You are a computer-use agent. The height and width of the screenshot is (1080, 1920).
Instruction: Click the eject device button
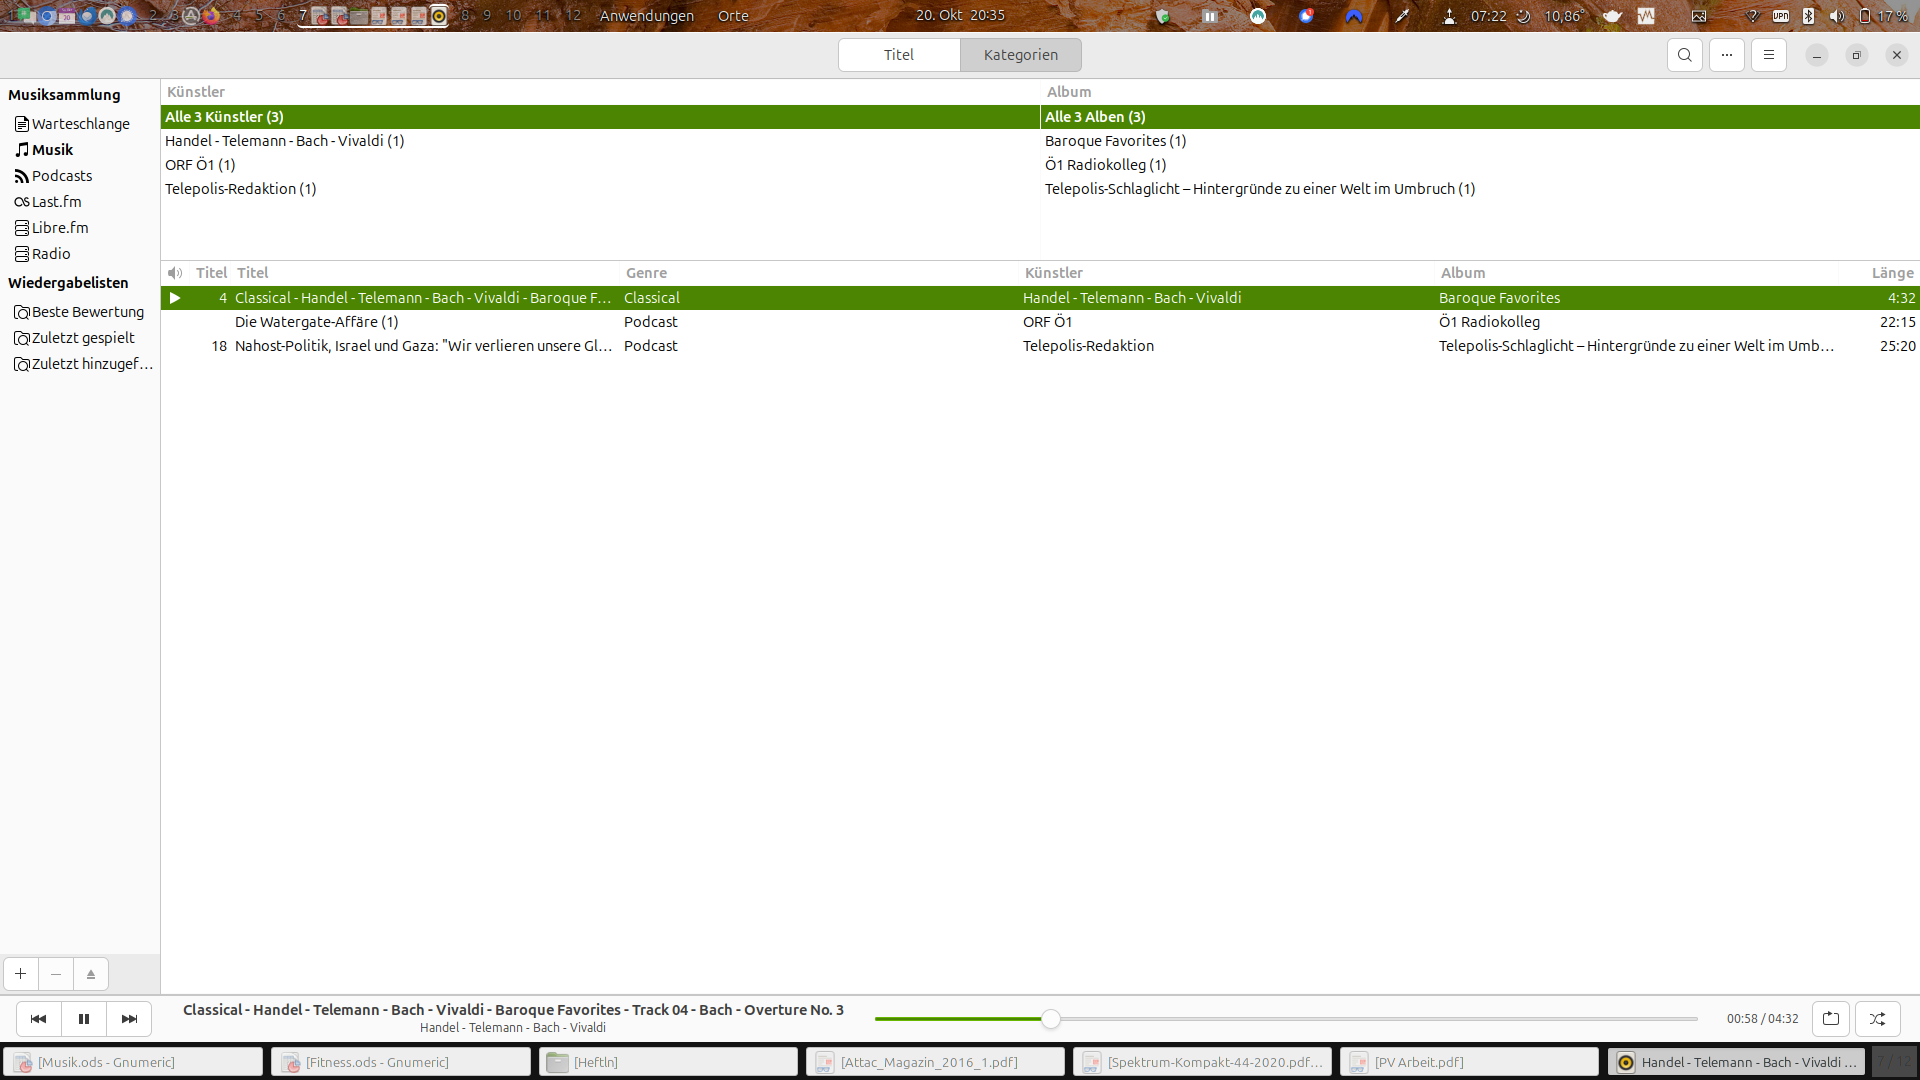pyautogui.click(x=91, y=974)
